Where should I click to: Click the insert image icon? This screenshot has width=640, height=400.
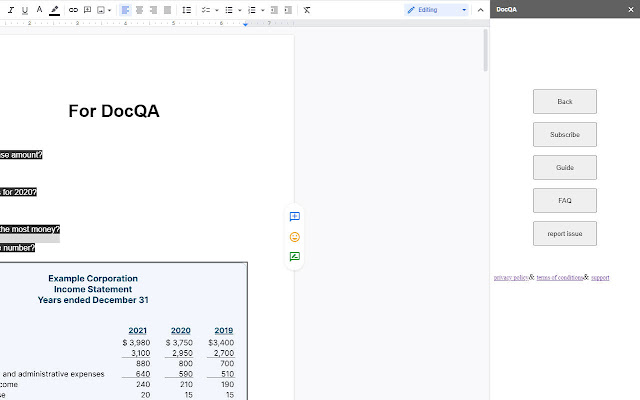click(x=101, y=10)
